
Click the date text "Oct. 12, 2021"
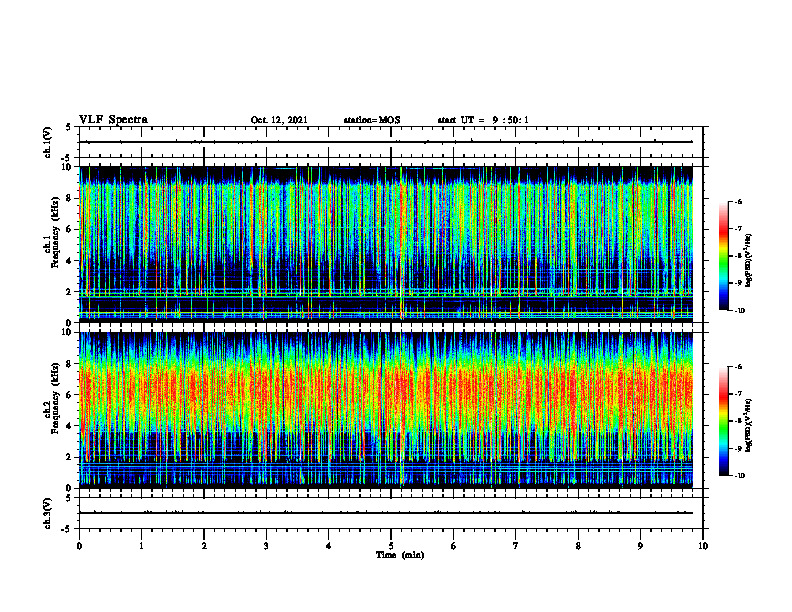(279, 120)
